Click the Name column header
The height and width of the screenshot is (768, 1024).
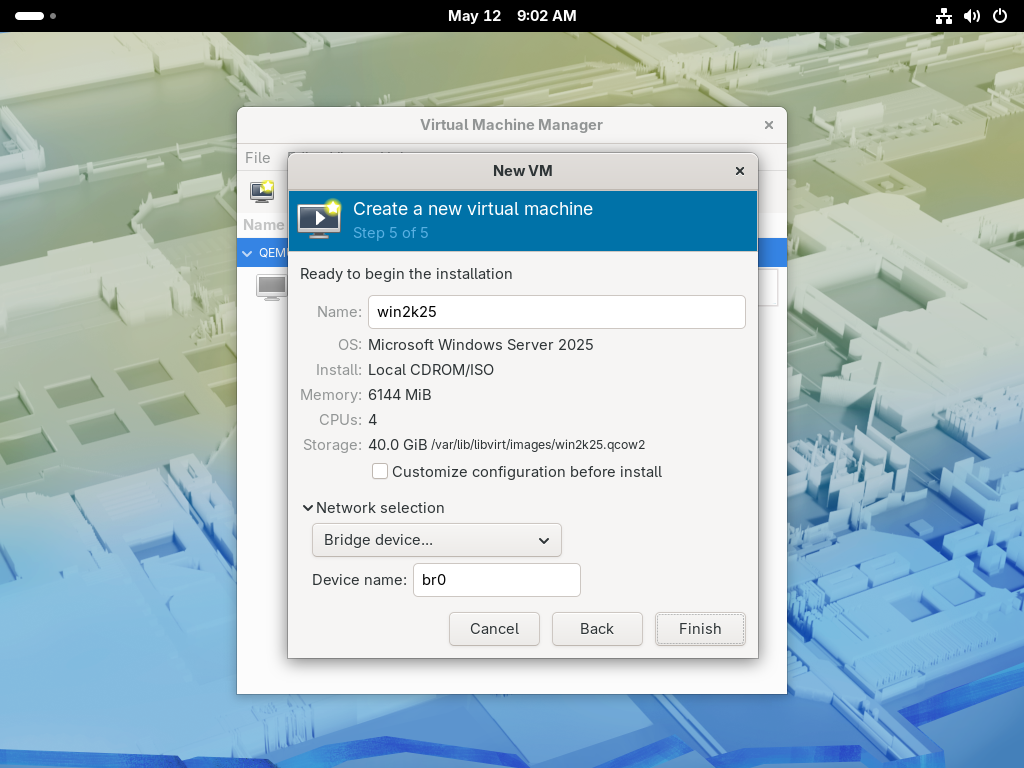tap(263, 225)
